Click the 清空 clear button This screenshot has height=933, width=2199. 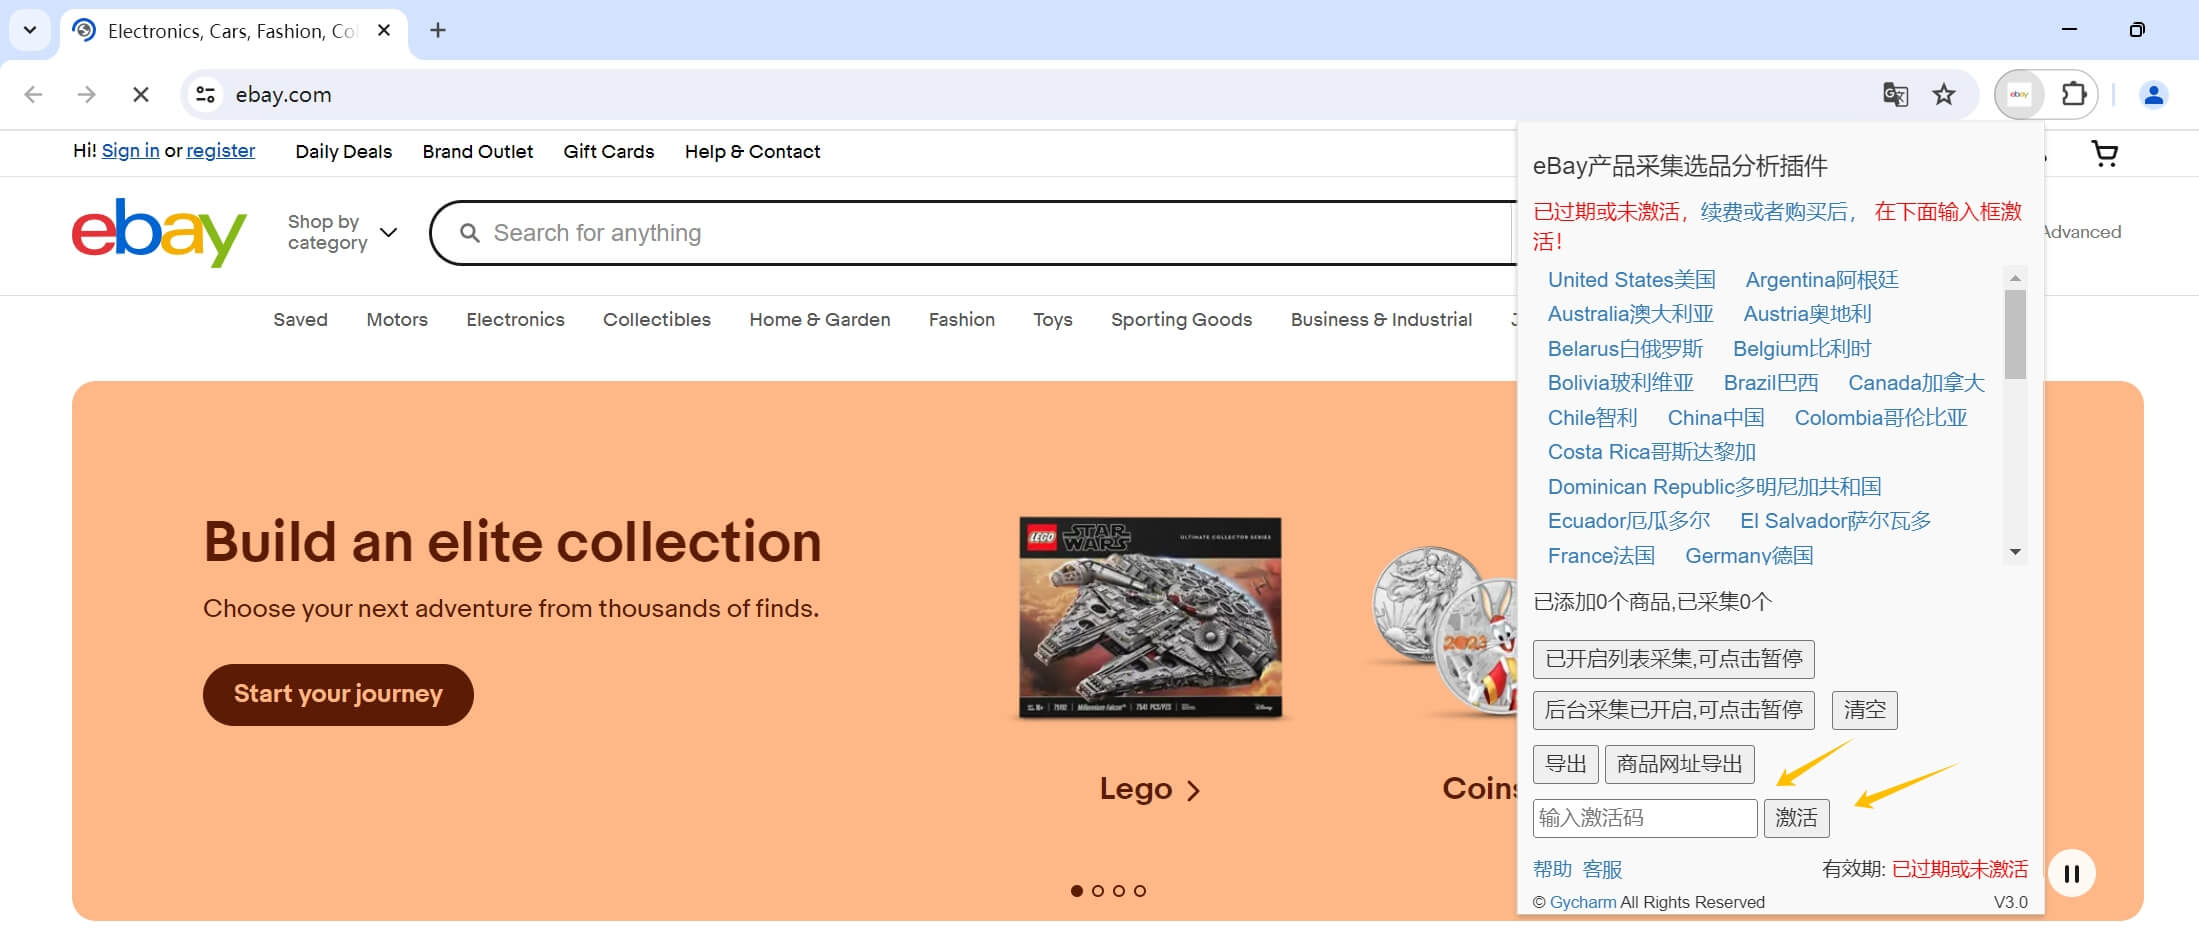point(1864,710)
